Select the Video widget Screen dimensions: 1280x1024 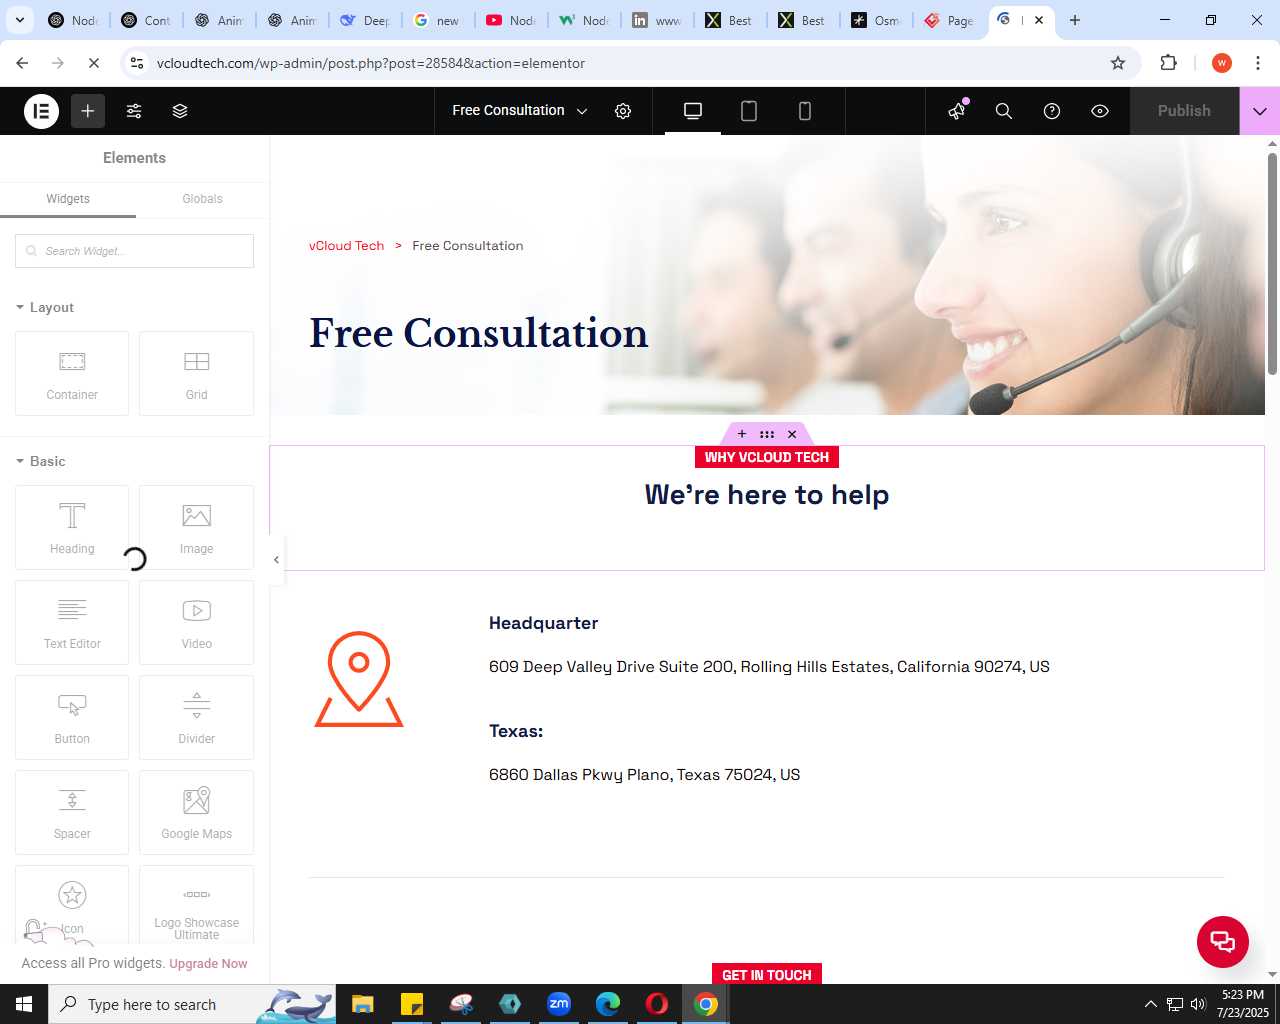point(196,622)
